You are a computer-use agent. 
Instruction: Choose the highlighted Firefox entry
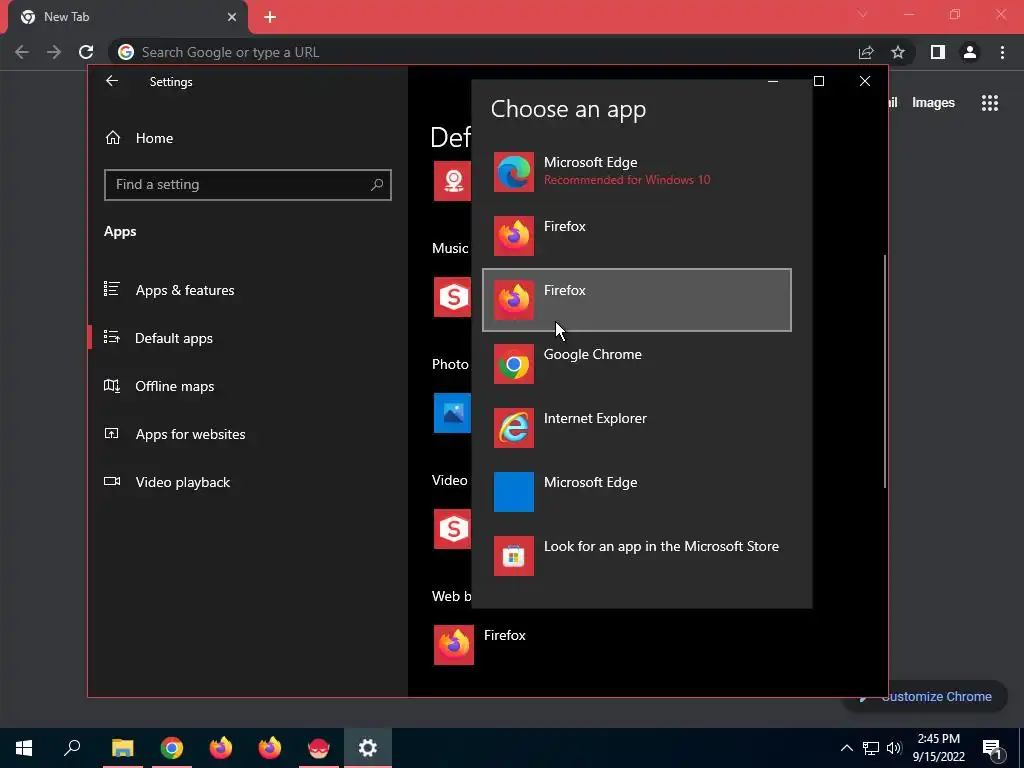[637, 300]
